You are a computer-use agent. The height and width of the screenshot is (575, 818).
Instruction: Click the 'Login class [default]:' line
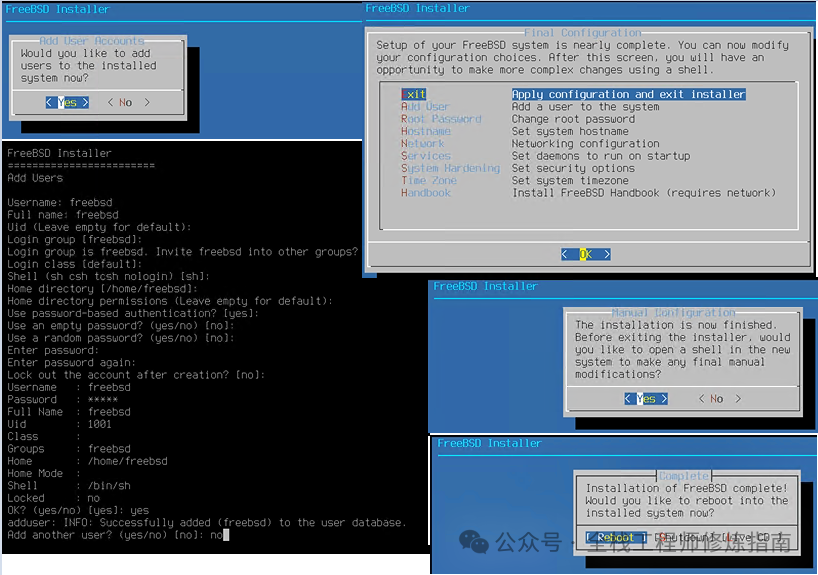(75, 264)
